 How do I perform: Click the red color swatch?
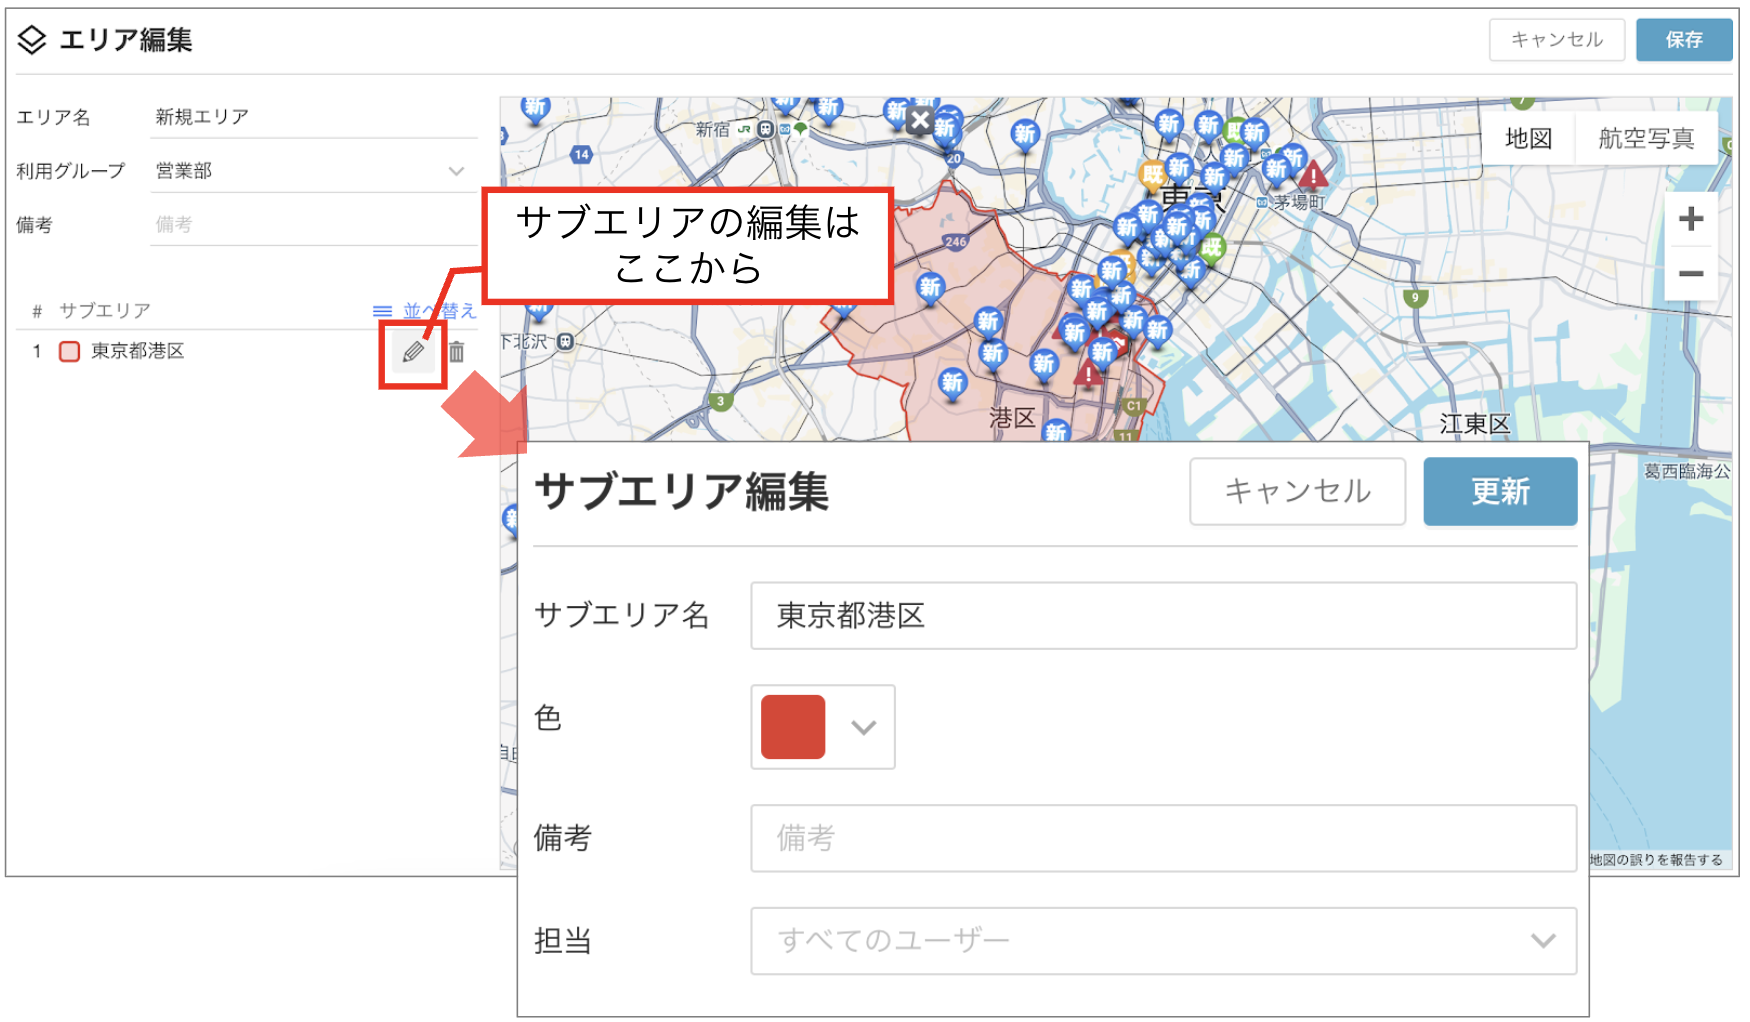(793, 727)
